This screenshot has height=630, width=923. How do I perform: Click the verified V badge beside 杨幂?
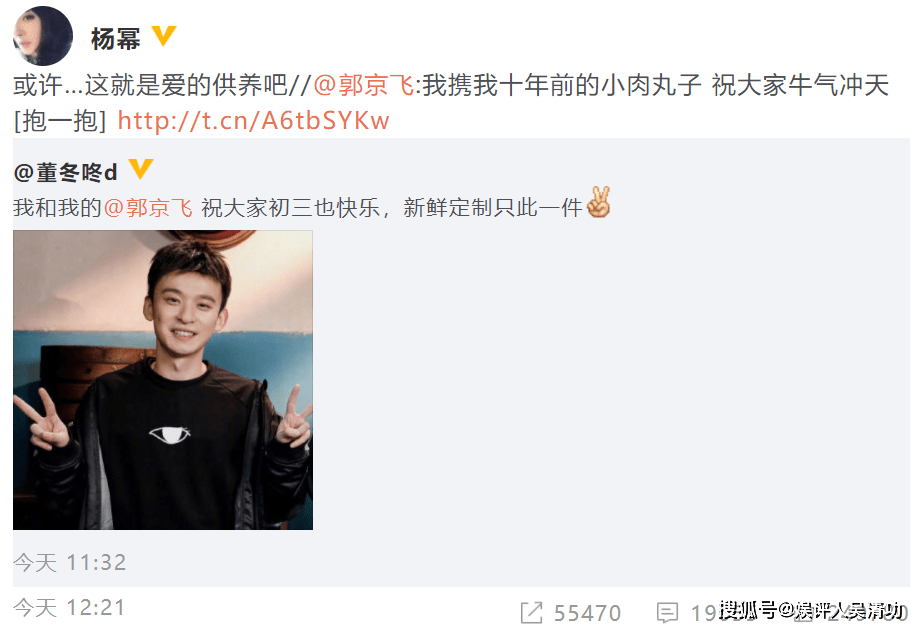pos(164,36)
